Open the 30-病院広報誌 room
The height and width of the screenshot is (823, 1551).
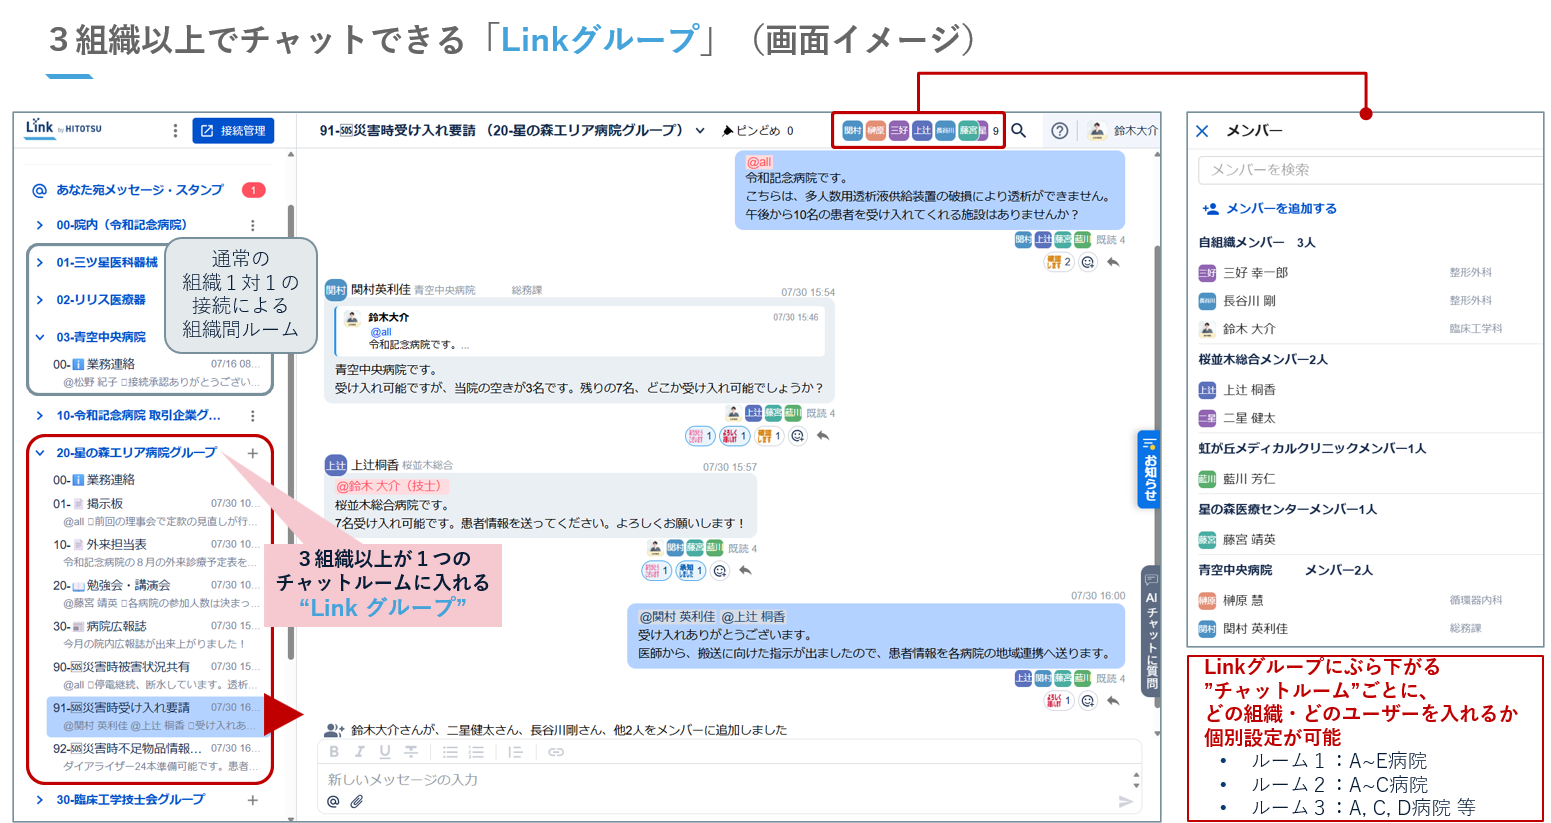157,634
